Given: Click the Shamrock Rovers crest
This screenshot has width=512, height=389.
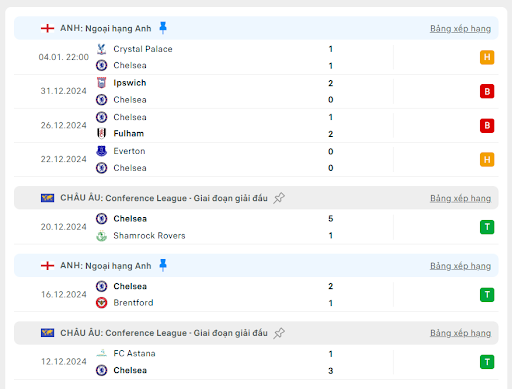Looking at the screenshot, I should tap(101, 236).
